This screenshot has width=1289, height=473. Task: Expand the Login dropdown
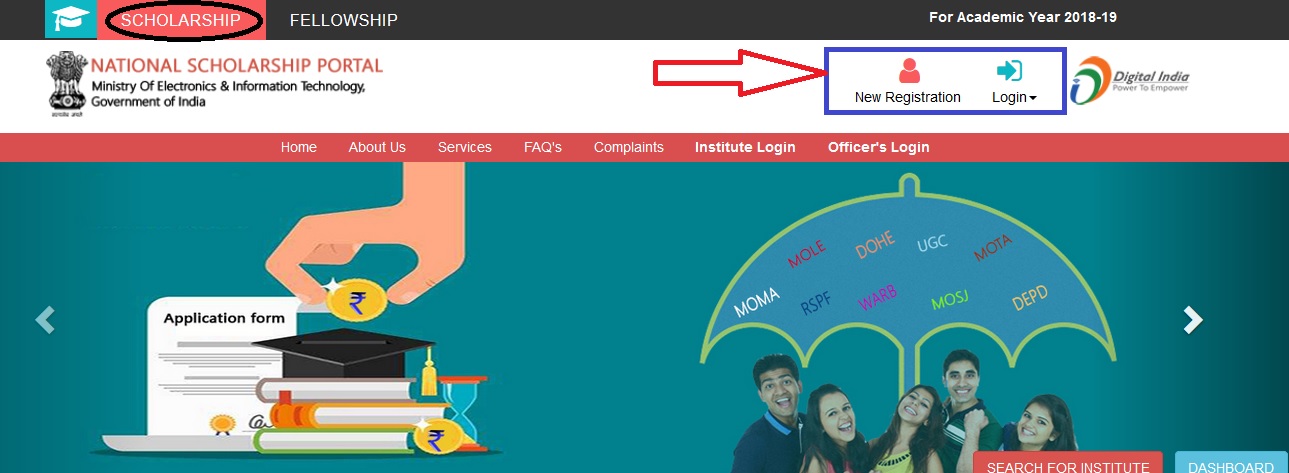click(1014, 97)
